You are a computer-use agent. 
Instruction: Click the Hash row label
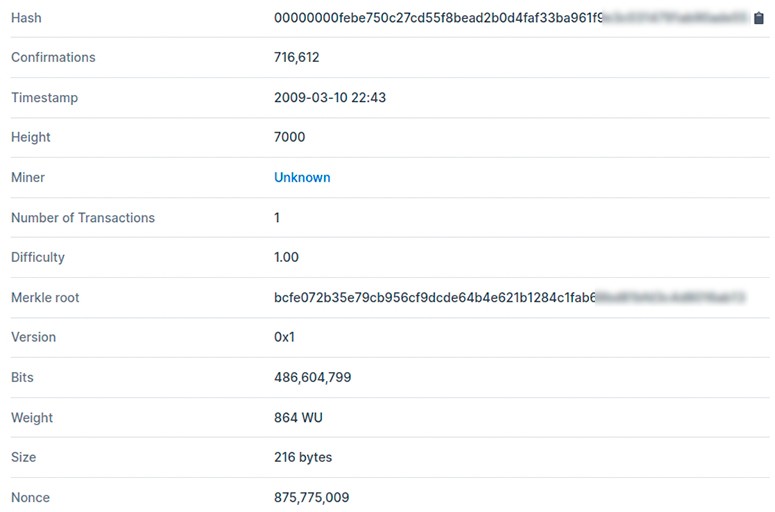(26, 18)
